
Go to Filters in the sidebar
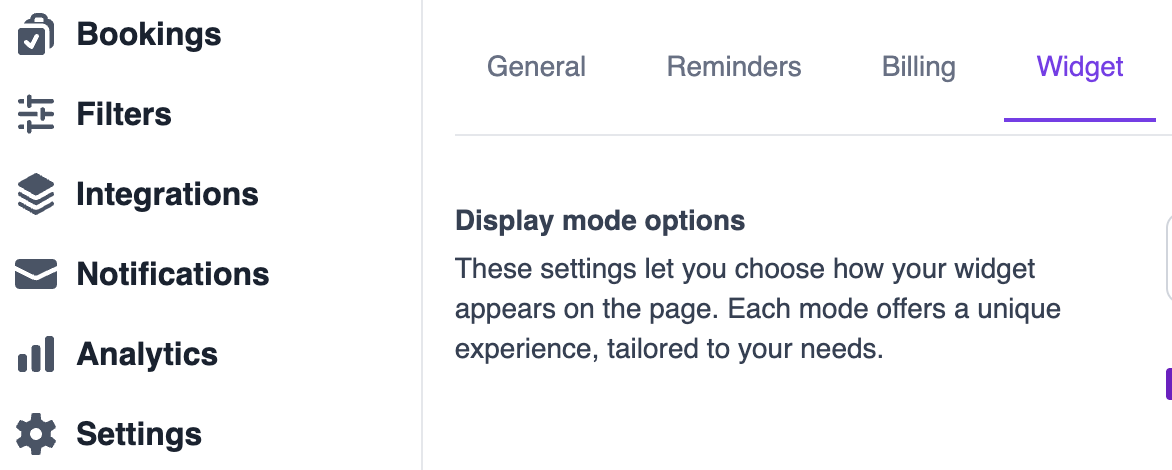124,115
